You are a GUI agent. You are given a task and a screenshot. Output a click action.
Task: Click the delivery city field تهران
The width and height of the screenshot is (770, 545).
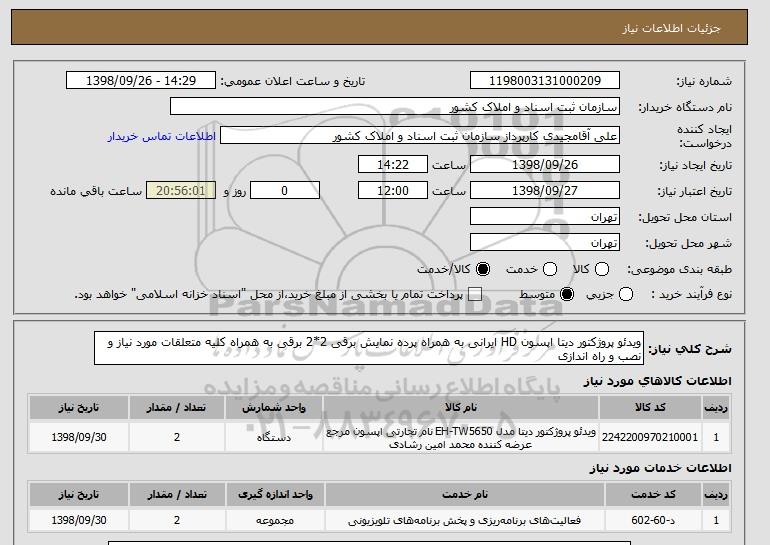pos(545,243)
